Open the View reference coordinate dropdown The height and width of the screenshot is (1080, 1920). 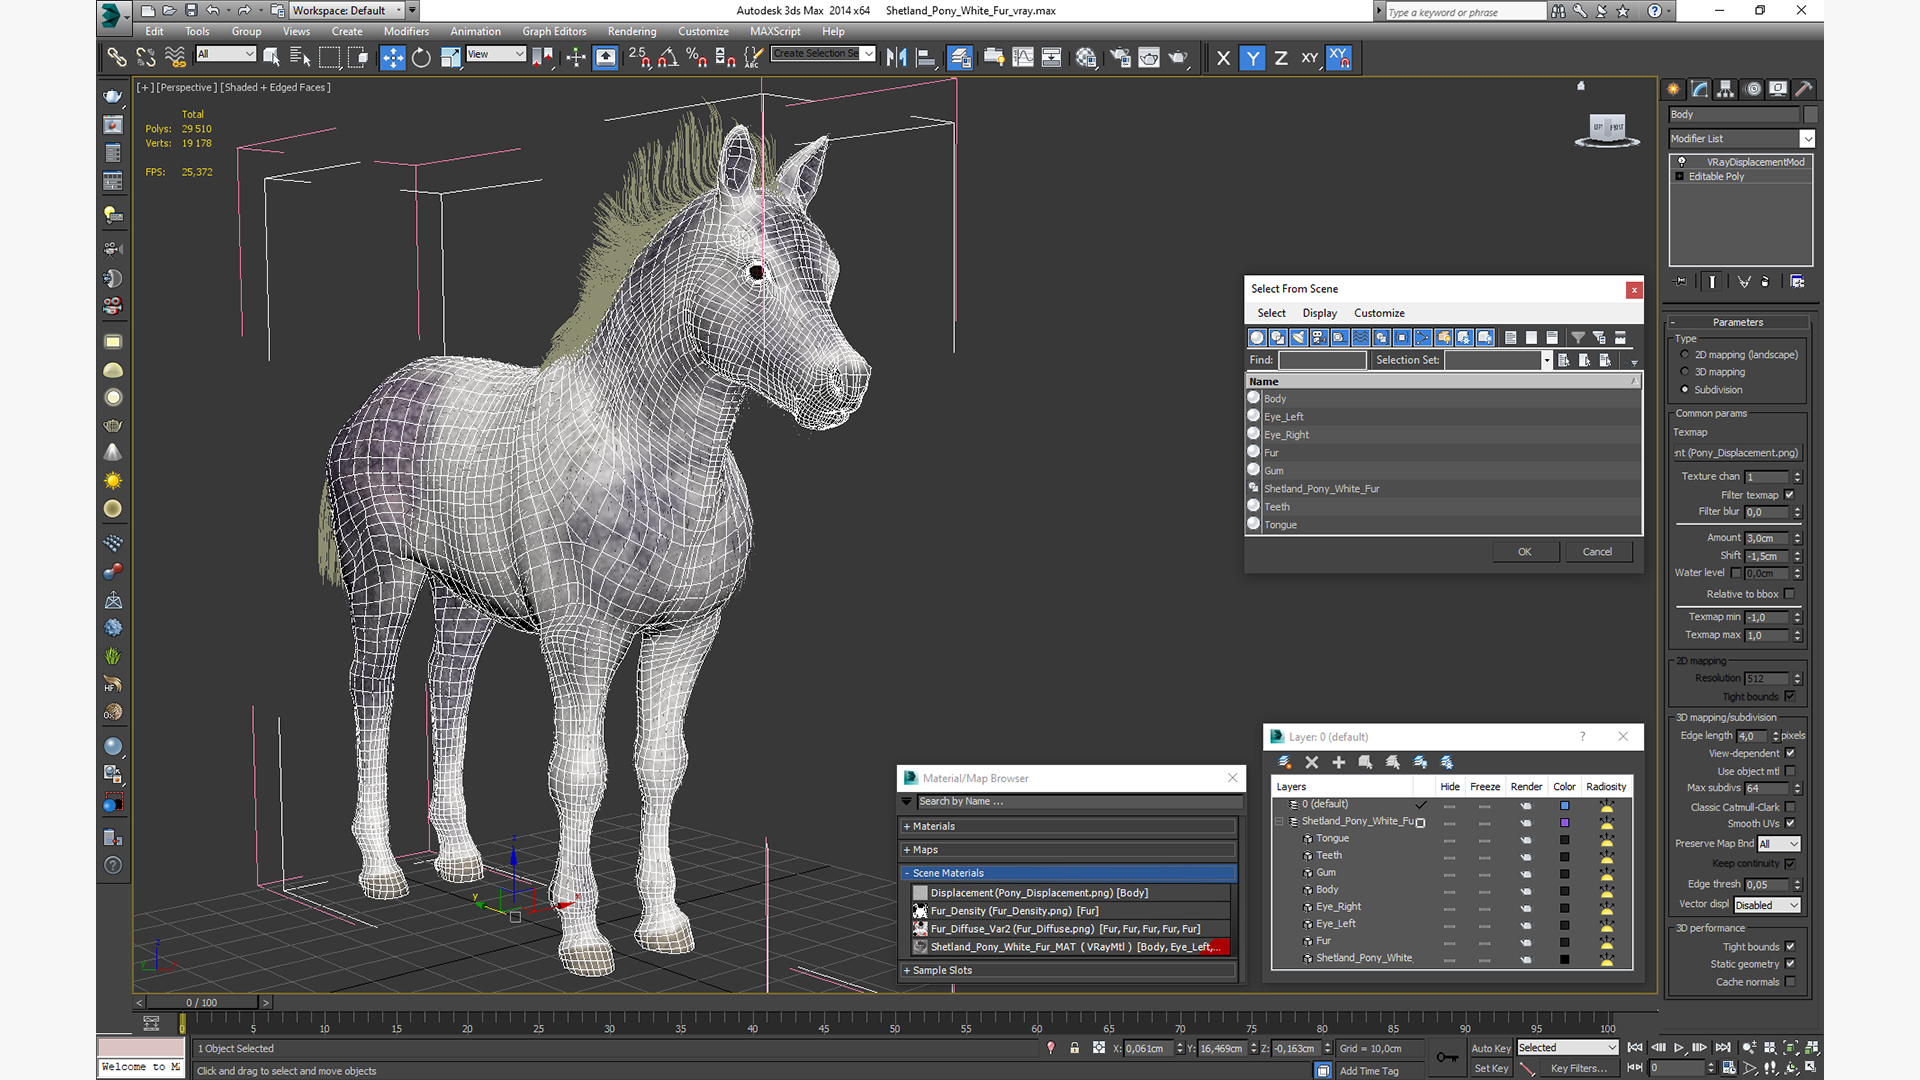(496, 54)
